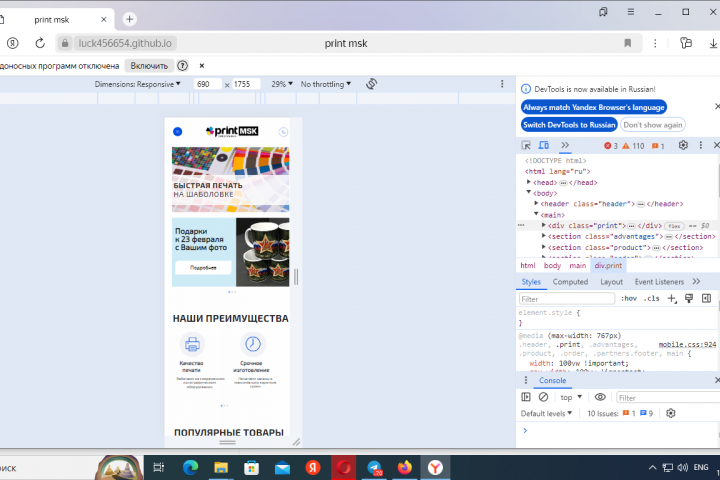The height and width of the screenshot is (480, 720).
Task: Click the lock icon in the address bar
Action: pos(65,43)
